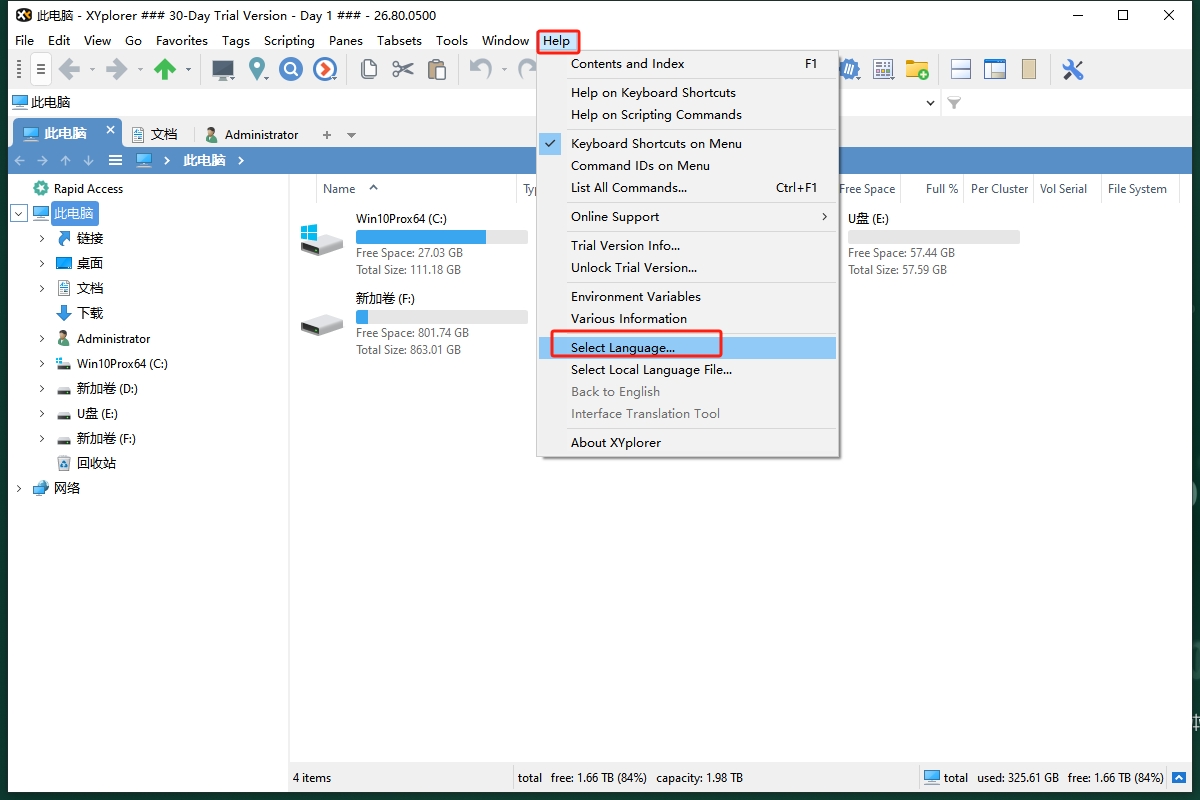Toggle Keyboard Shortcuts on Menu

point(656,144)
